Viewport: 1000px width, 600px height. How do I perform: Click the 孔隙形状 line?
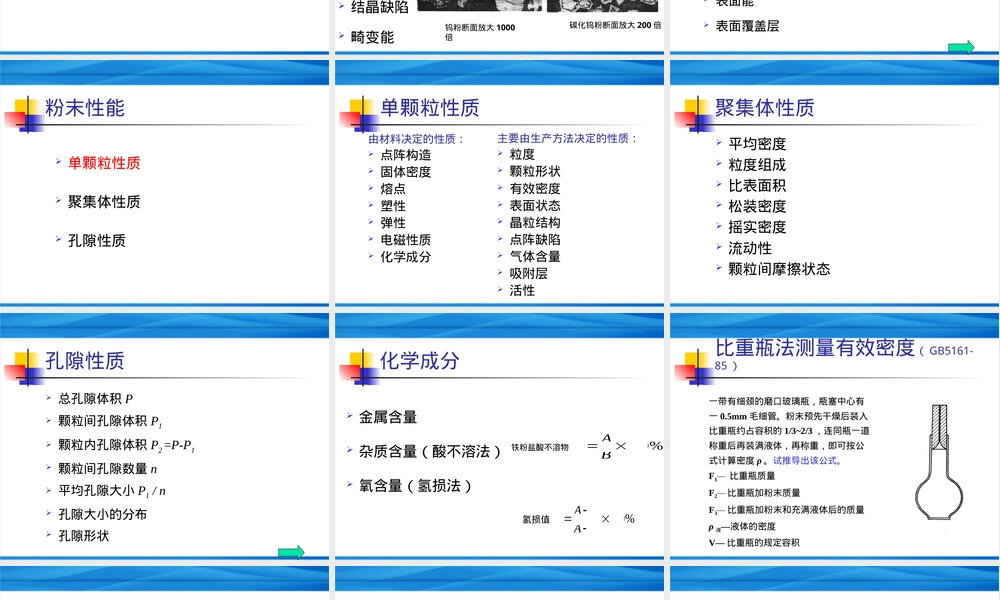pyautogui.click(x=83, y=536)
